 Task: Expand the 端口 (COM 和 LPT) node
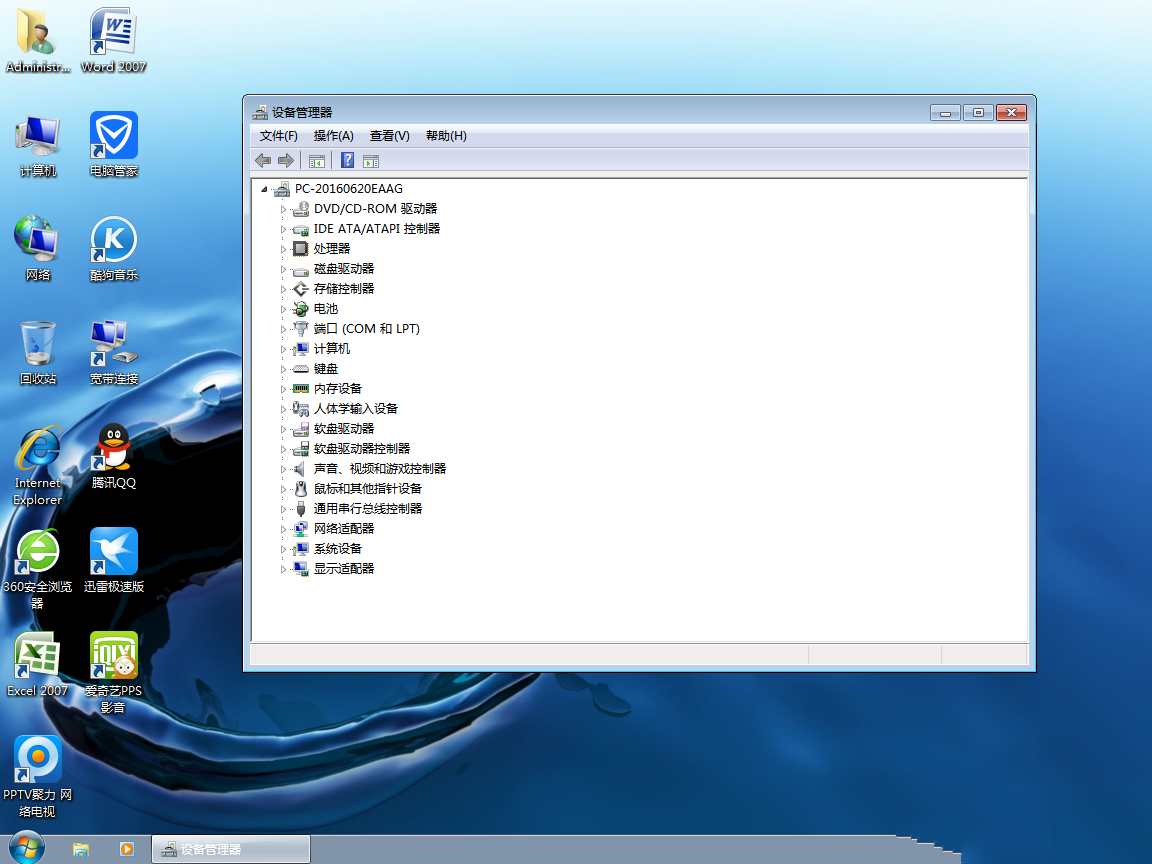pyautogui.click(x=283, y=329)
